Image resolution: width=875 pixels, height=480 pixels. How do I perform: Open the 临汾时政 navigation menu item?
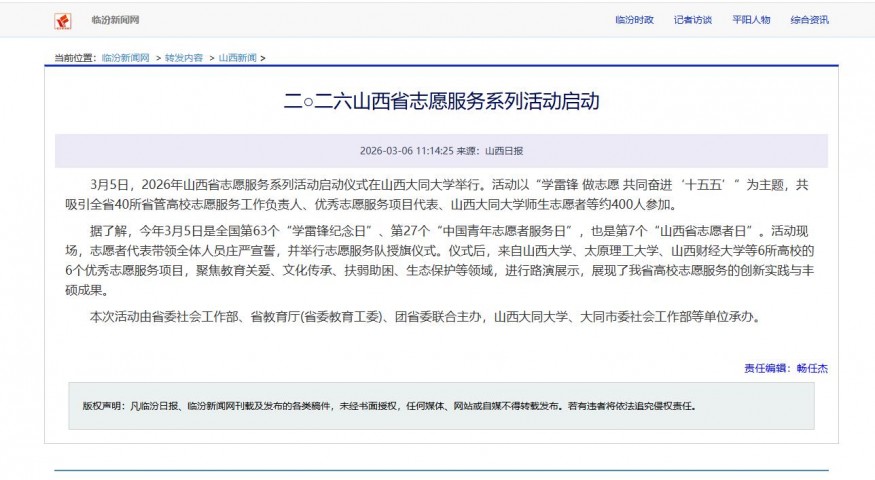click(634, 20)
